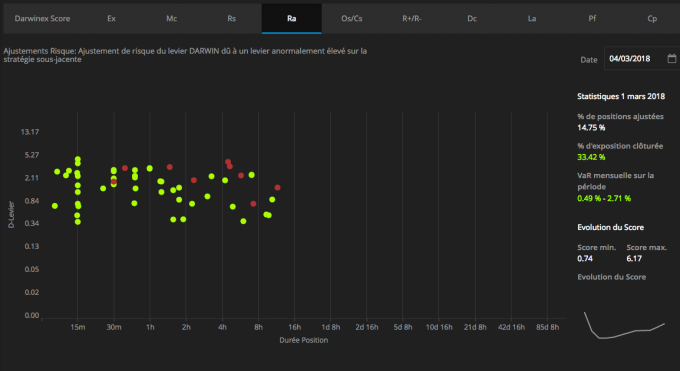Select topmost red dot near 4h
This screenshot has height=371, width=680.
(x=228, y=162)
